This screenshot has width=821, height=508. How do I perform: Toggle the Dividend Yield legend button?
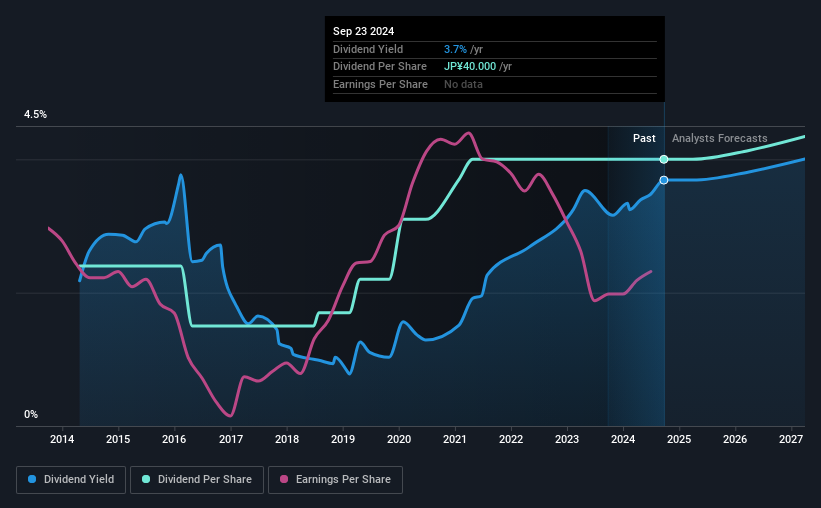coord(71,480)
